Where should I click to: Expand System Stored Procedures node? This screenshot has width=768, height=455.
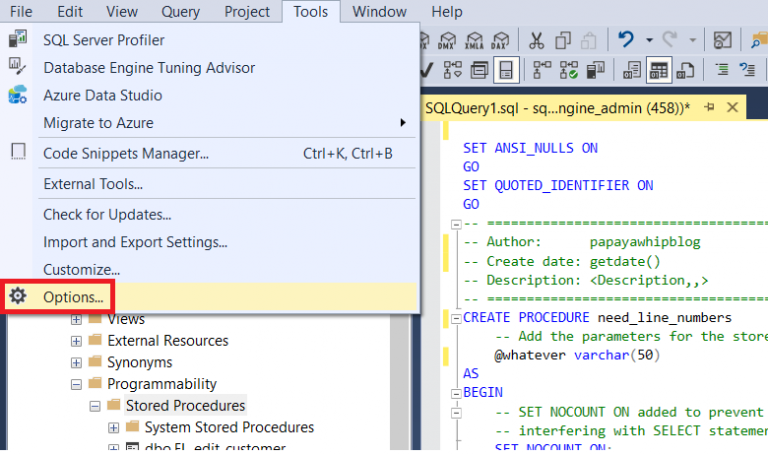point(113,428)
